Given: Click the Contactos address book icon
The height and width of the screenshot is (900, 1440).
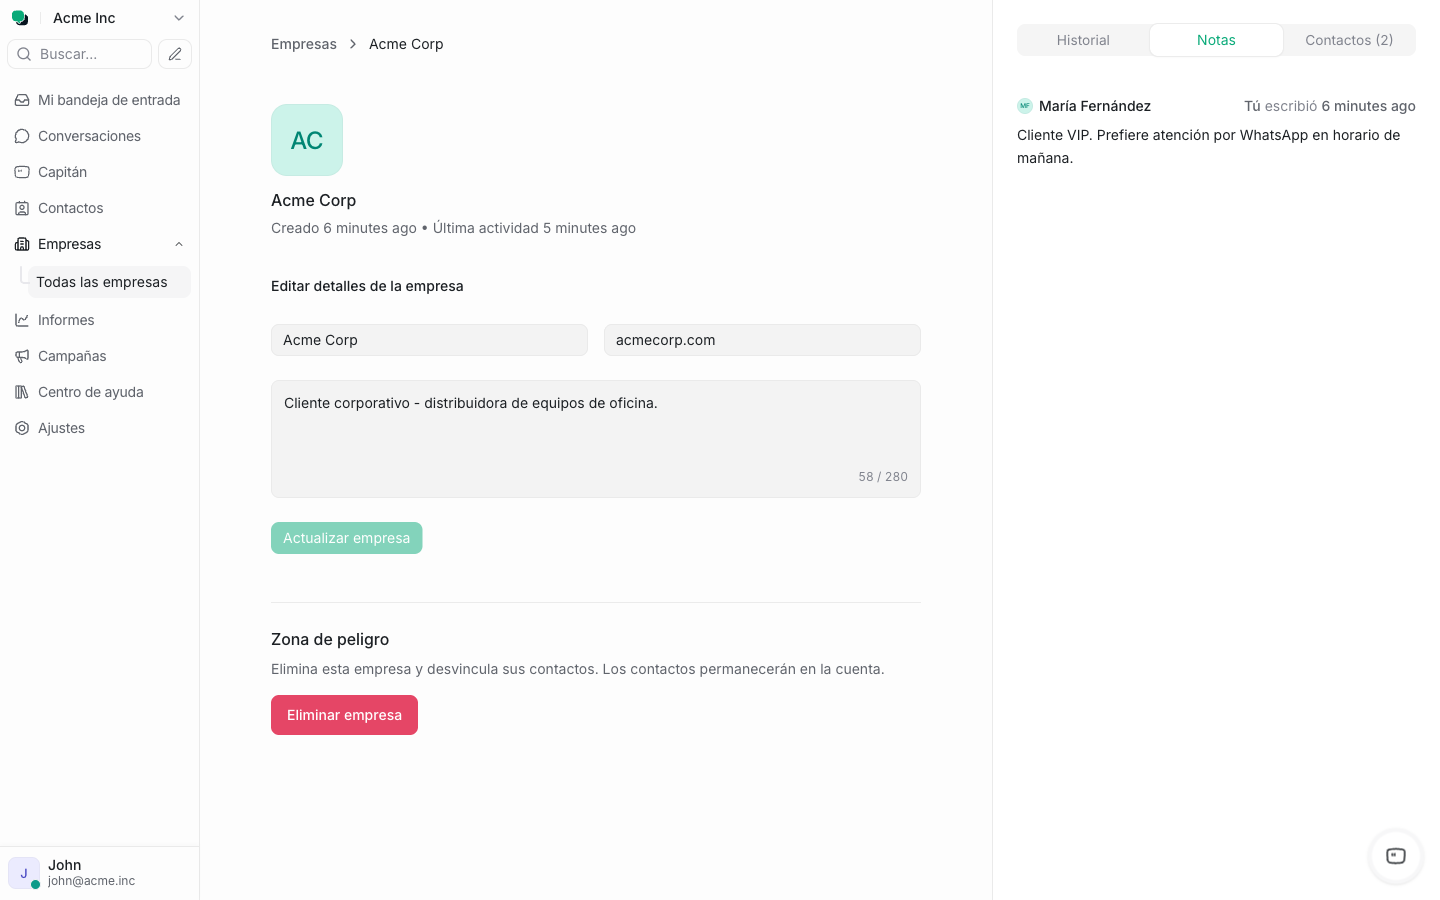Looking at the screenshot, I should [x=22, y=208].
